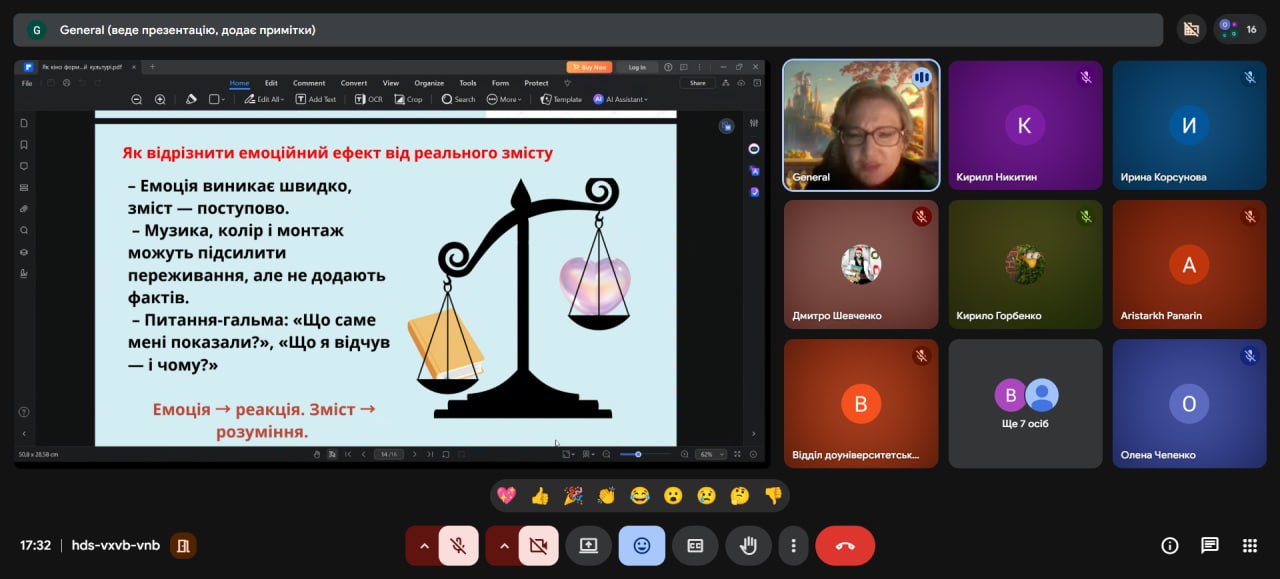Click the present screen button
Viewport: 1280px width, 579px height.
[x=588, y=546]
